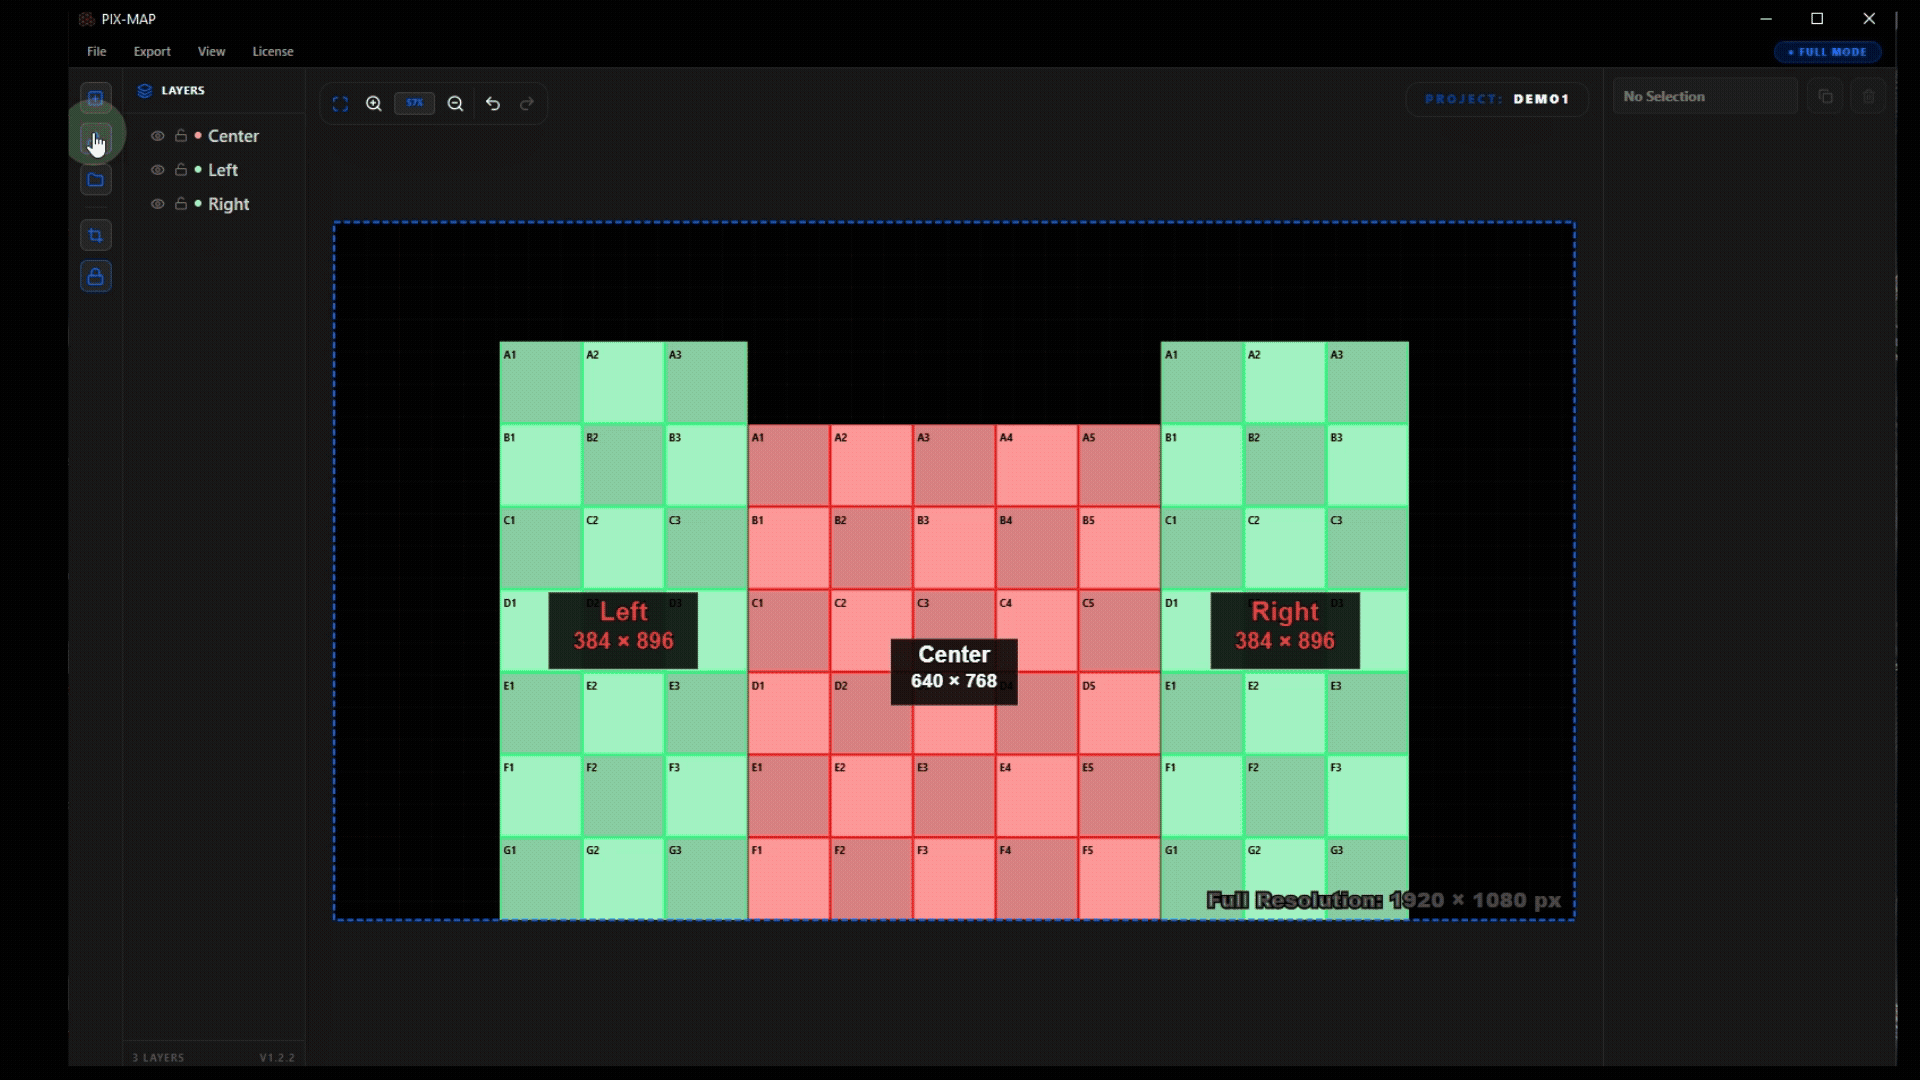
Task: Select the crop canvas tool
Action: (95, 236)
